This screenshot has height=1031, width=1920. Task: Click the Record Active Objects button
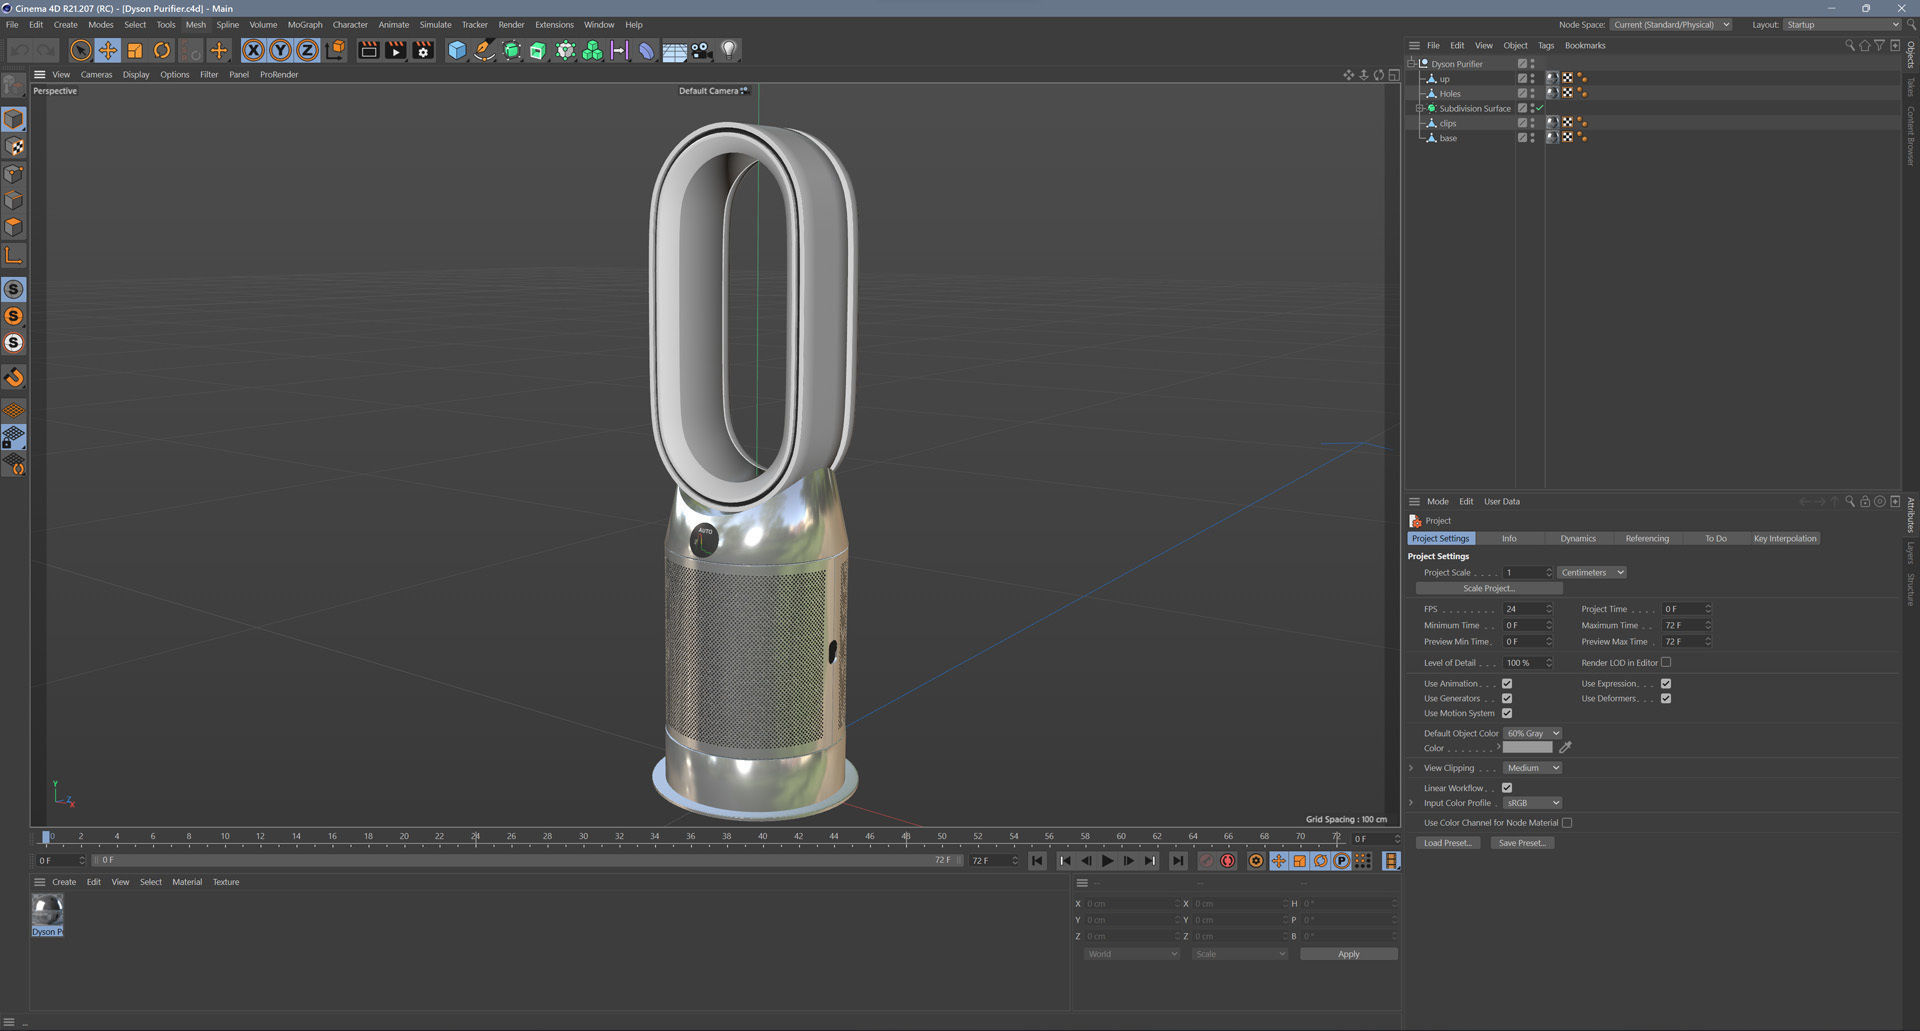[1206, 861]
